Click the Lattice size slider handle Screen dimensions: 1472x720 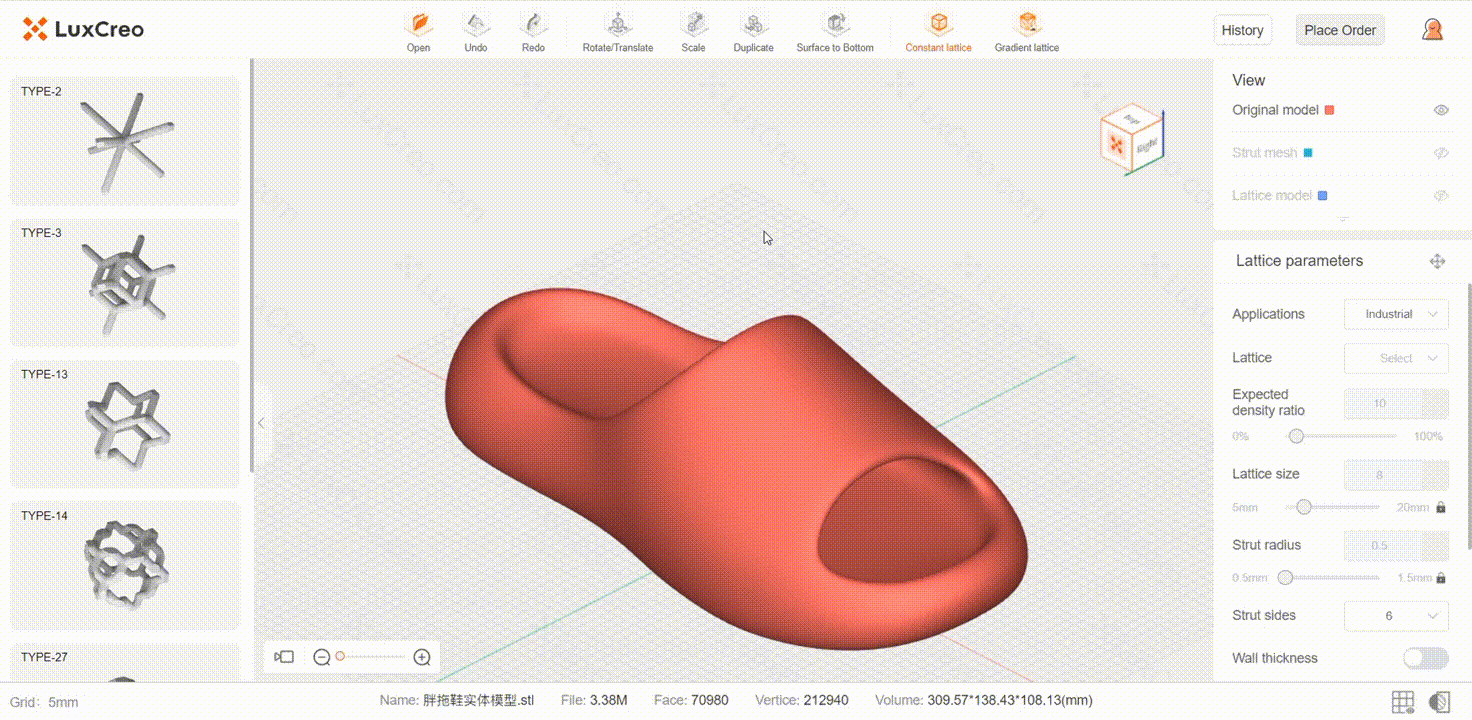pos(1304,507)
